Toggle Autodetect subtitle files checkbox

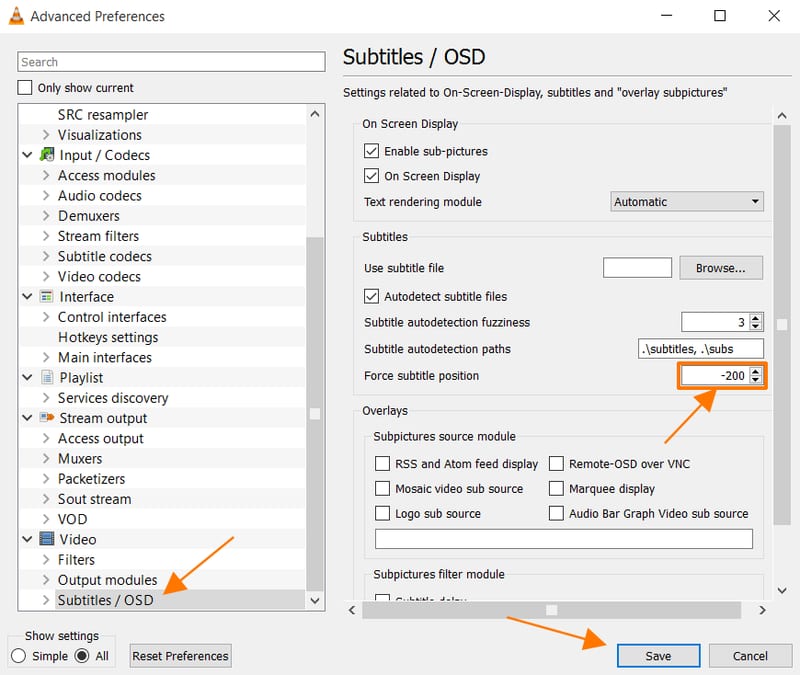click(x=371, y=296)
